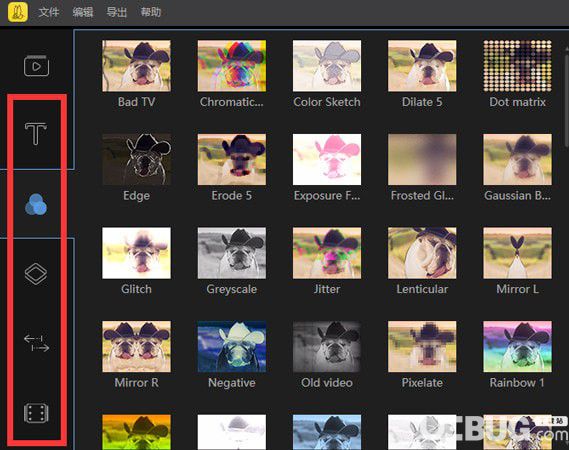Click the "Negative" label
Image resolution: width=569 pixels, height=450 pixels.
(x=232, y=383)
